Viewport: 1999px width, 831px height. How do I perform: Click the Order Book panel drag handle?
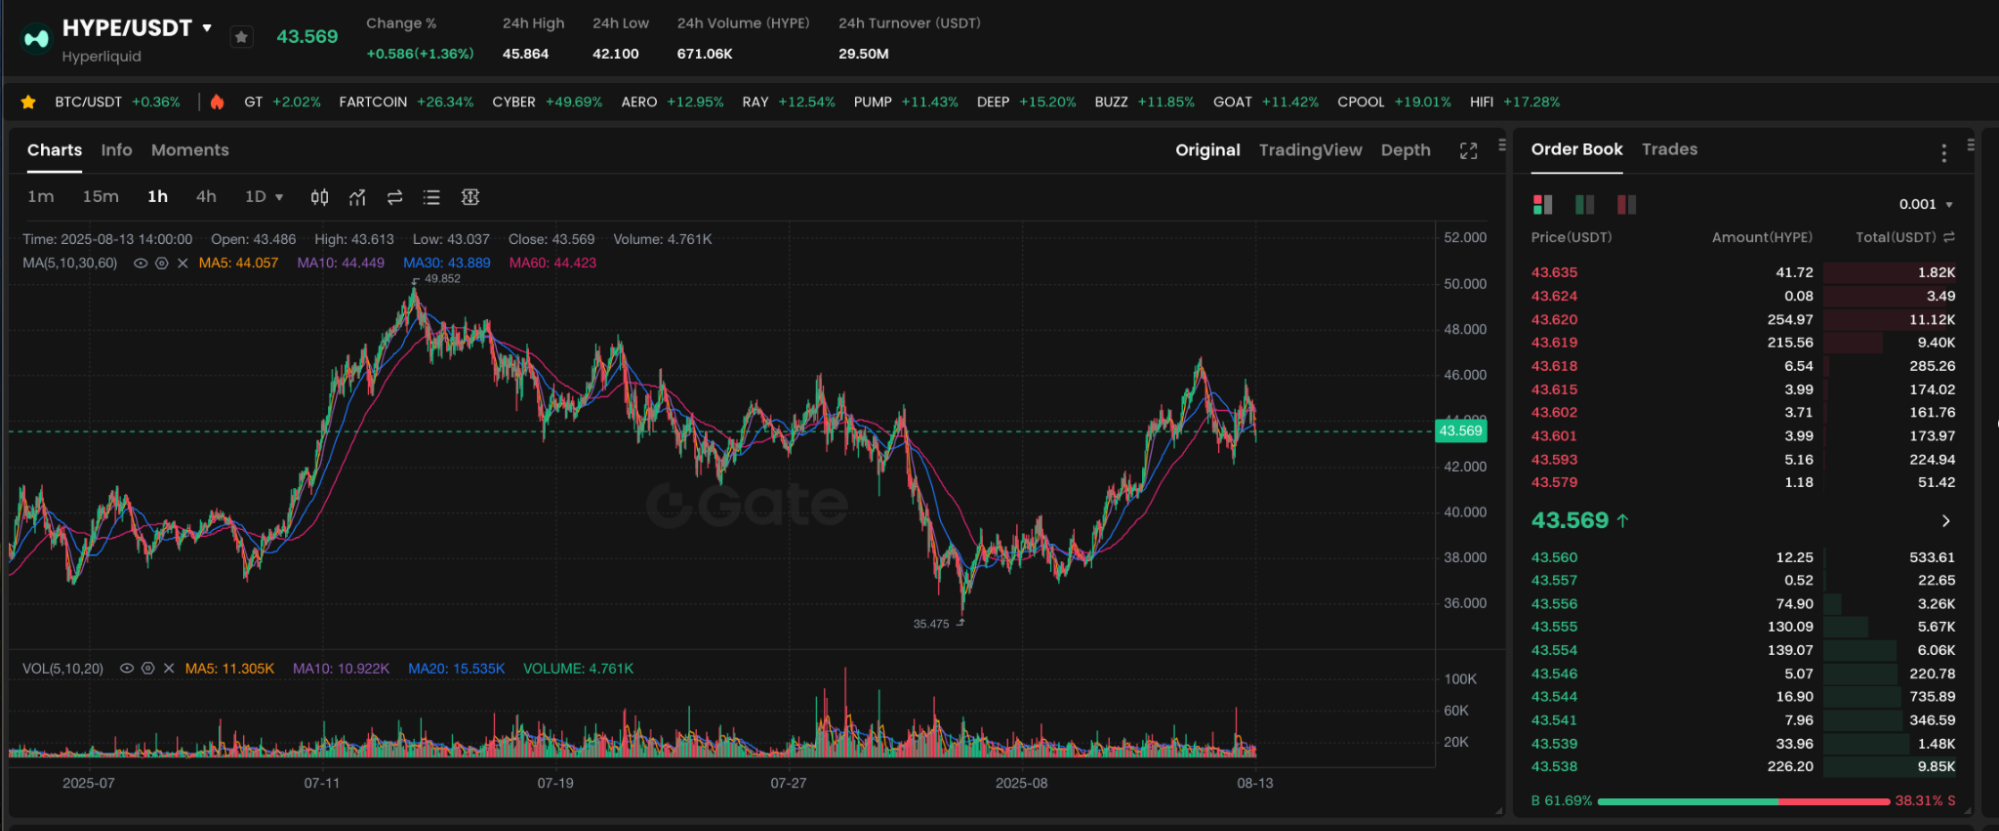coord(1970,145)
